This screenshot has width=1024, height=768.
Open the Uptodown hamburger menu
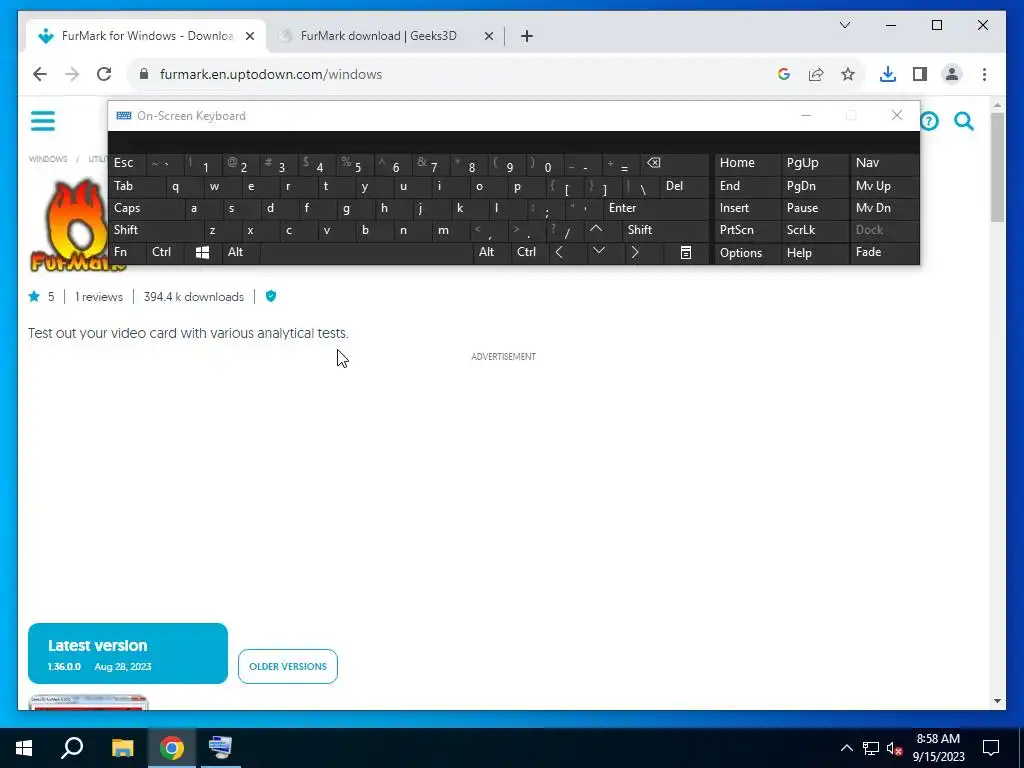(43, 121)
